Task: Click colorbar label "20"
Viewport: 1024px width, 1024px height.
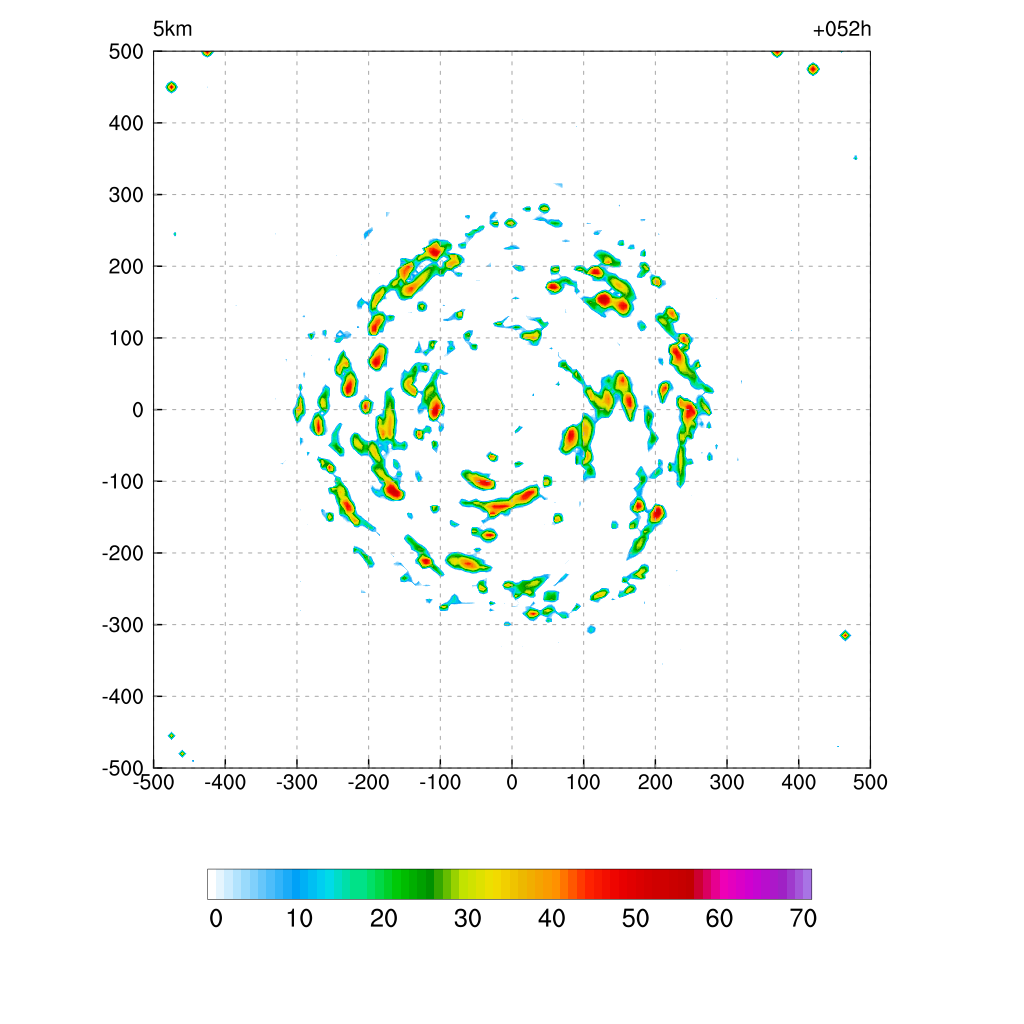Action: point(384,919)
